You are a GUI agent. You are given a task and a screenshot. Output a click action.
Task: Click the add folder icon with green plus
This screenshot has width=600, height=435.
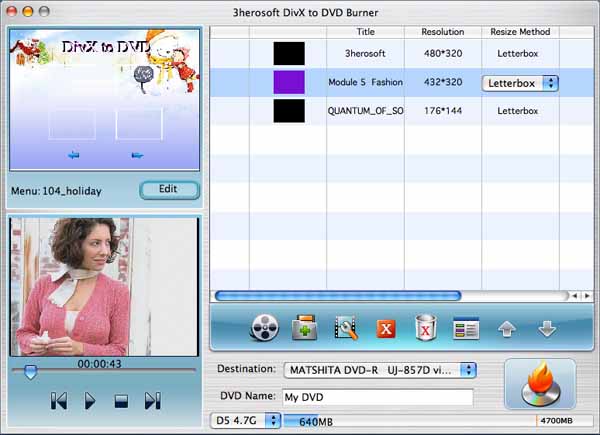[304, 328]
